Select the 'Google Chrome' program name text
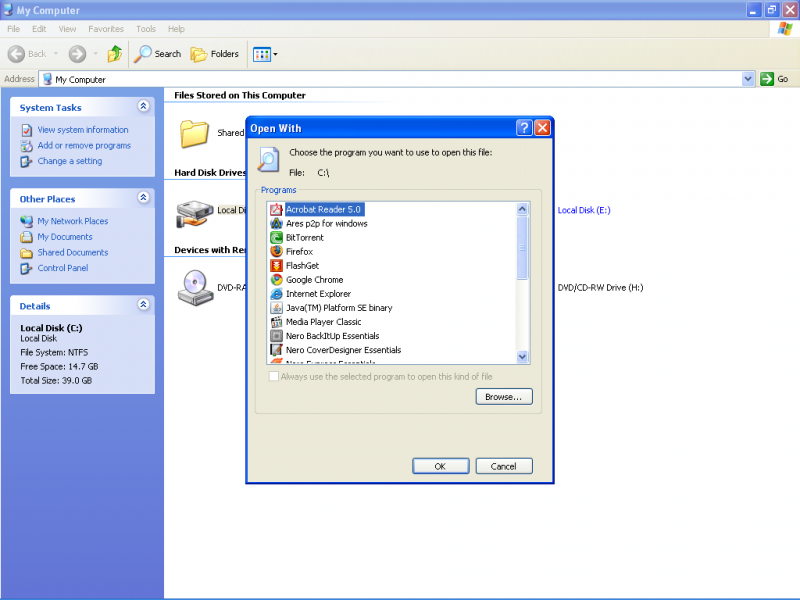The width and height of the screenshot is (800, 600). coord(314,280)
